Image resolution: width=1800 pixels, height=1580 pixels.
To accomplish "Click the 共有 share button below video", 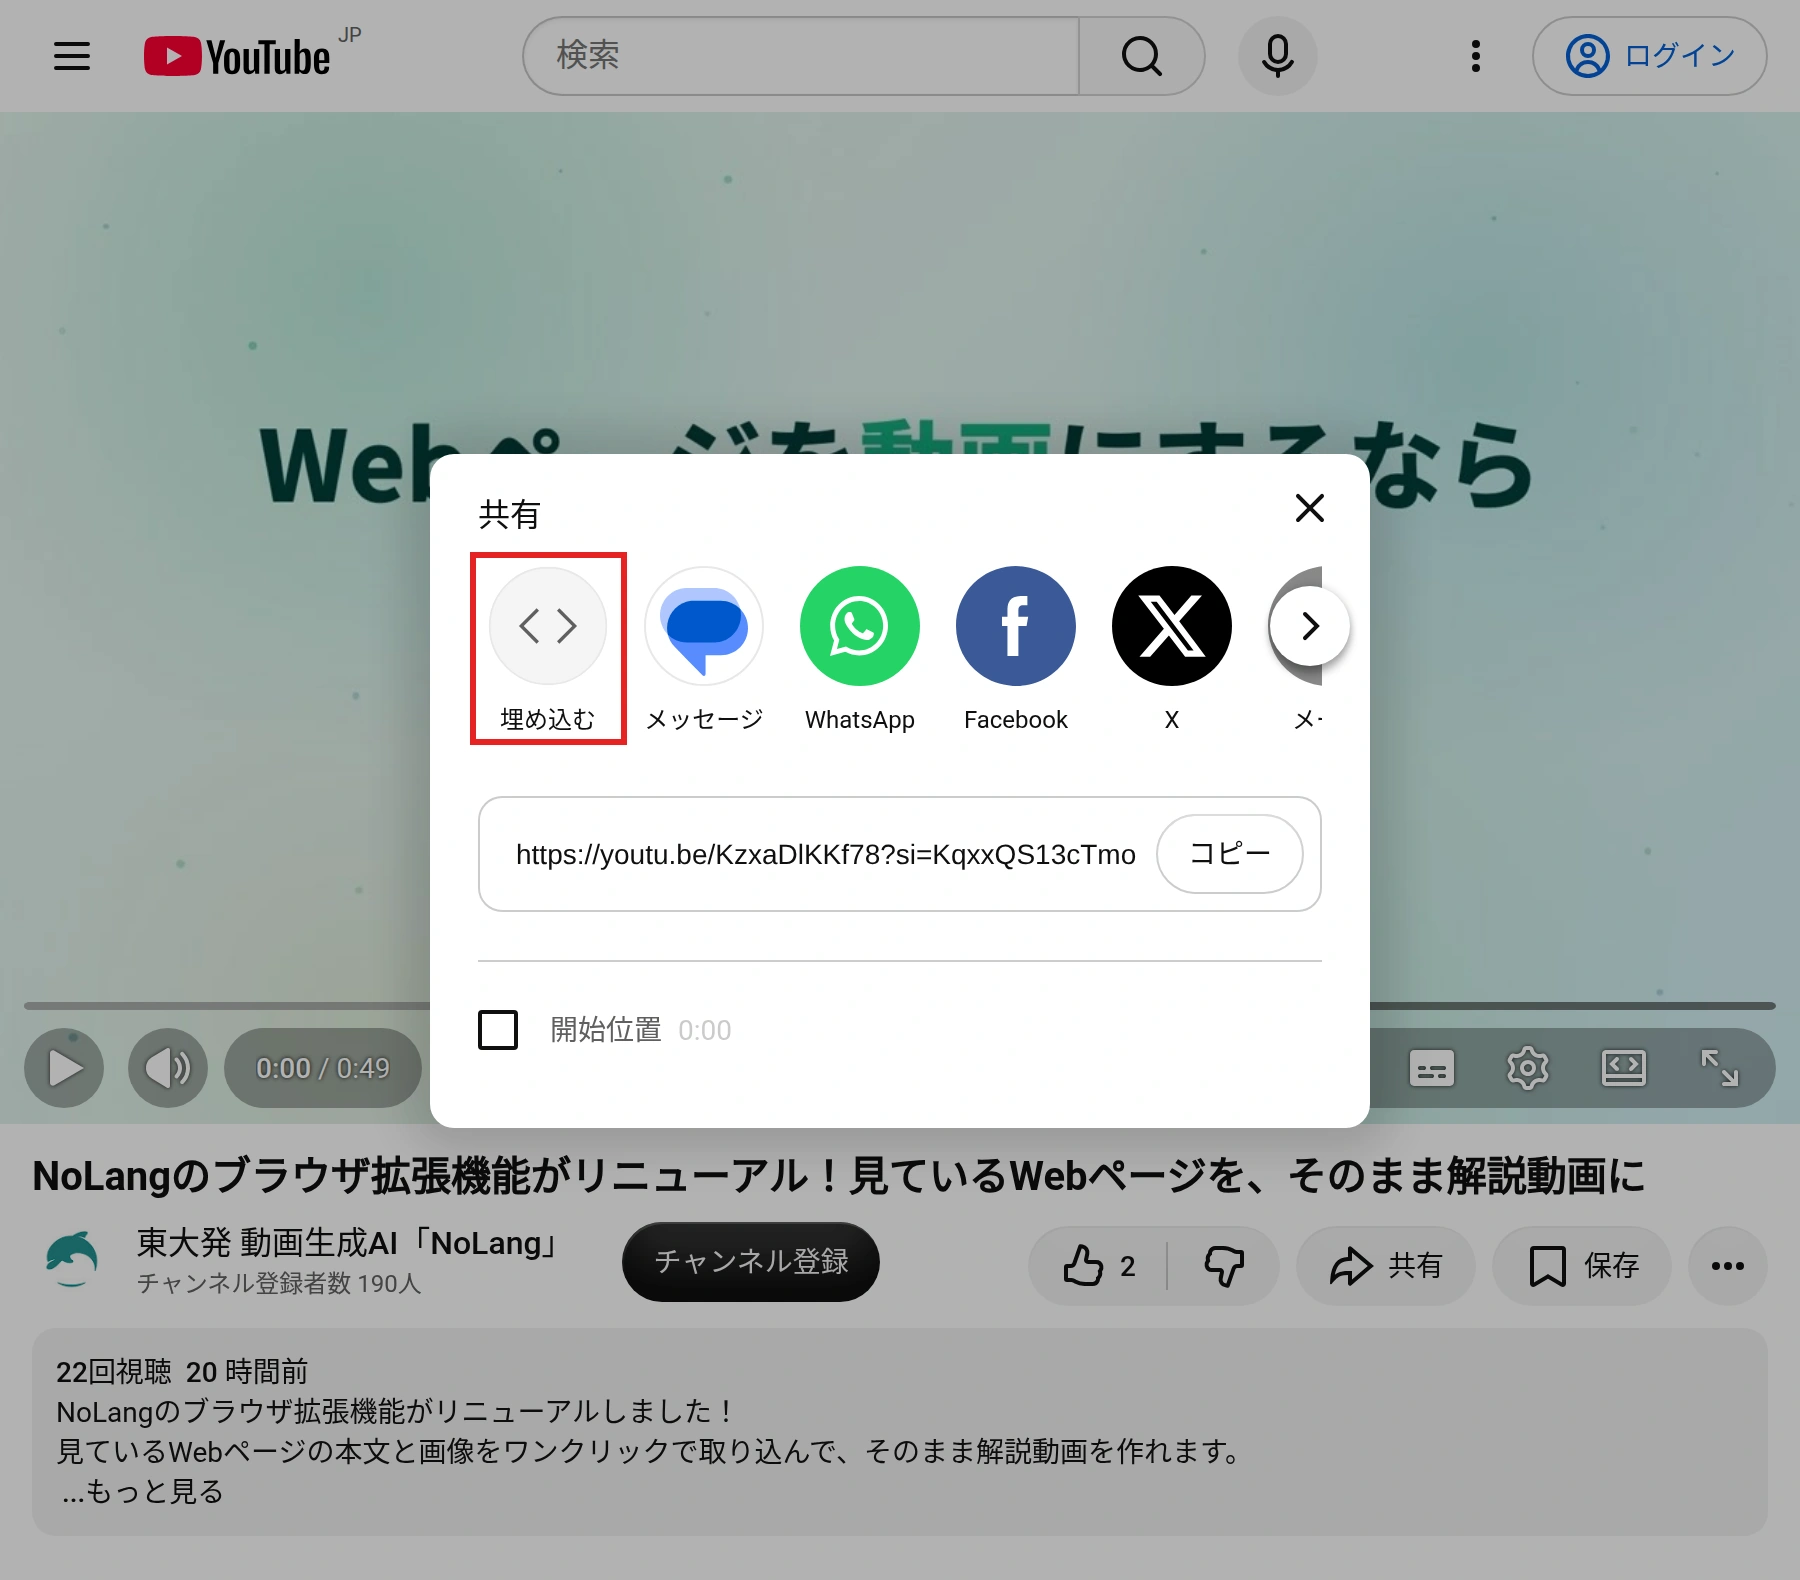I will pyautogui.click(x=1386, y=1266).
